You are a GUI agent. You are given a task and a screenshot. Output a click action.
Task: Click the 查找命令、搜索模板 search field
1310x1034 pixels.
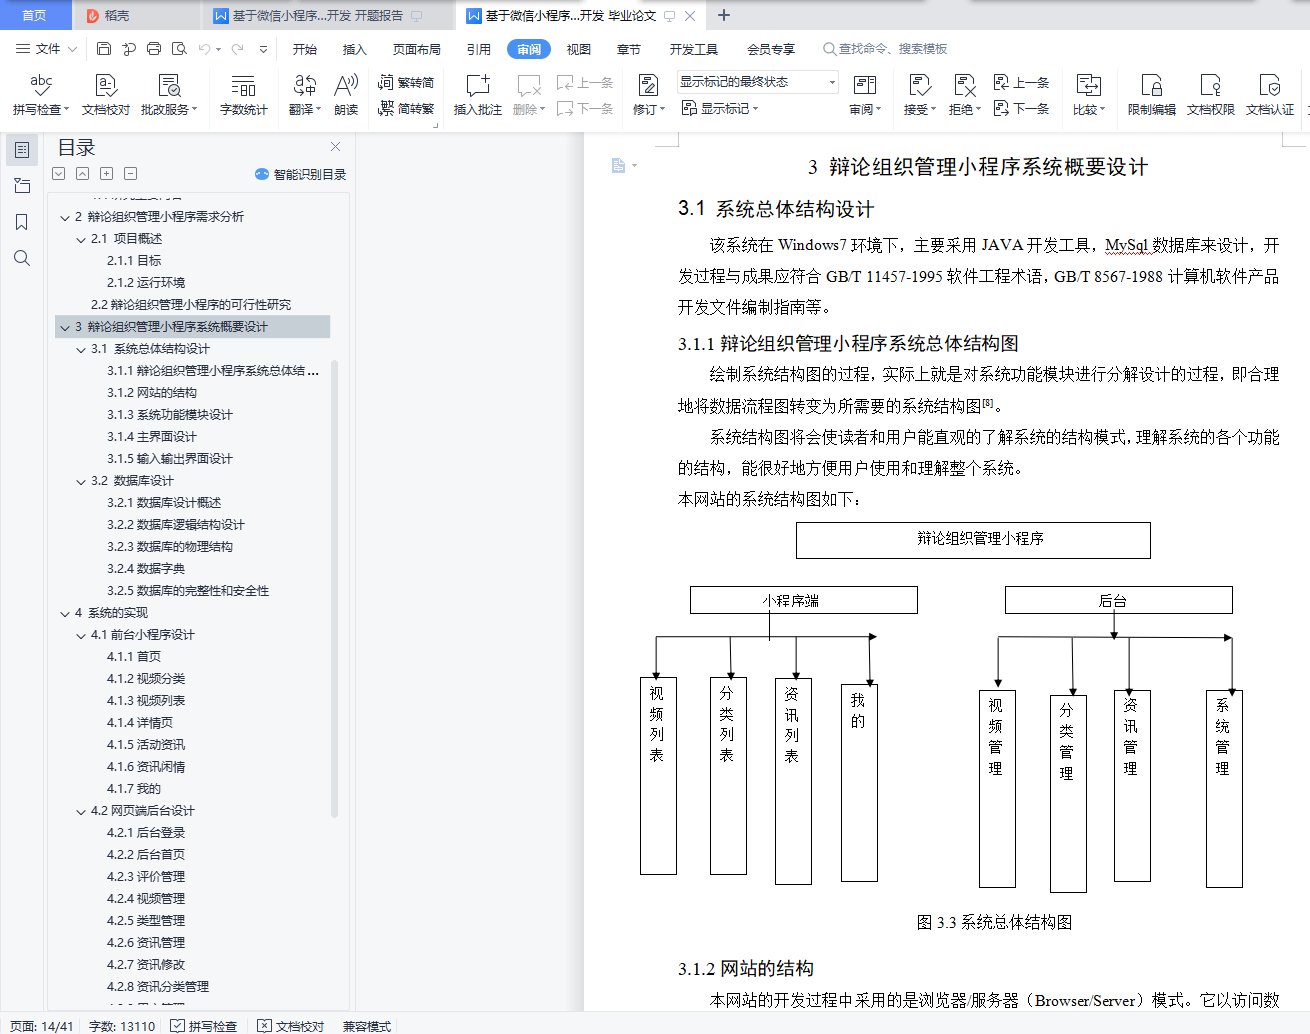point(885,49)
